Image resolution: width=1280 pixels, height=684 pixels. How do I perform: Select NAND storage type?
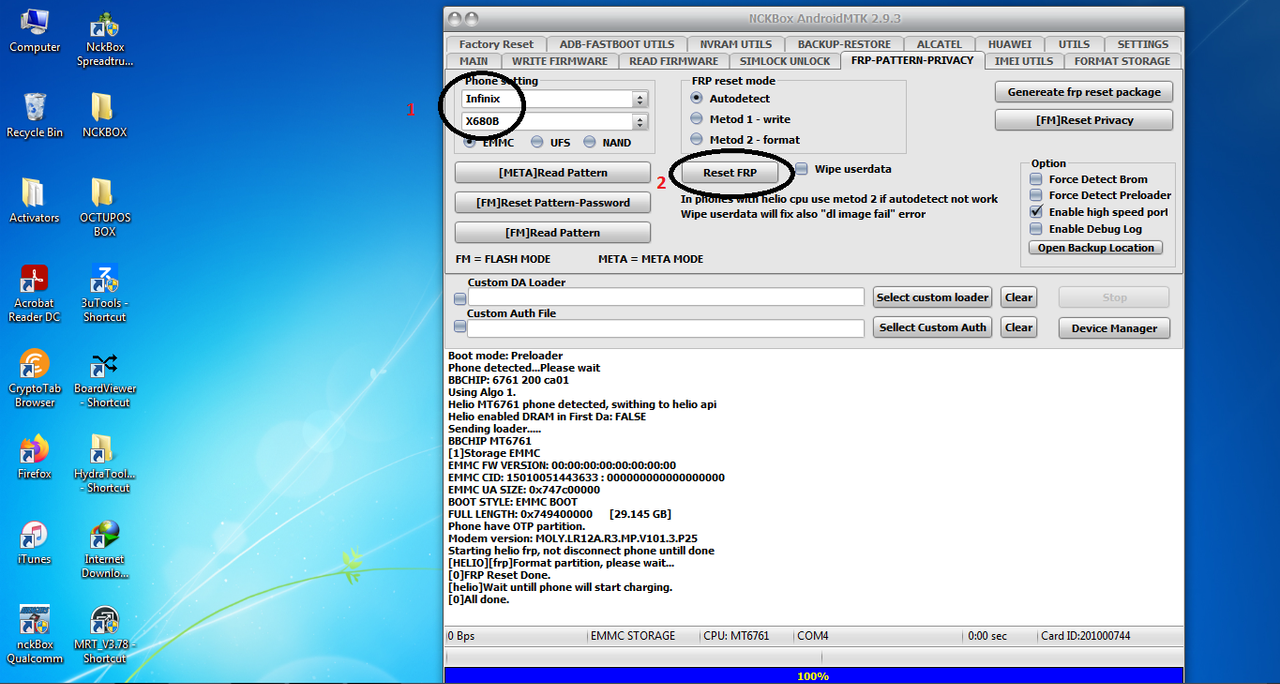coord(590,142)
